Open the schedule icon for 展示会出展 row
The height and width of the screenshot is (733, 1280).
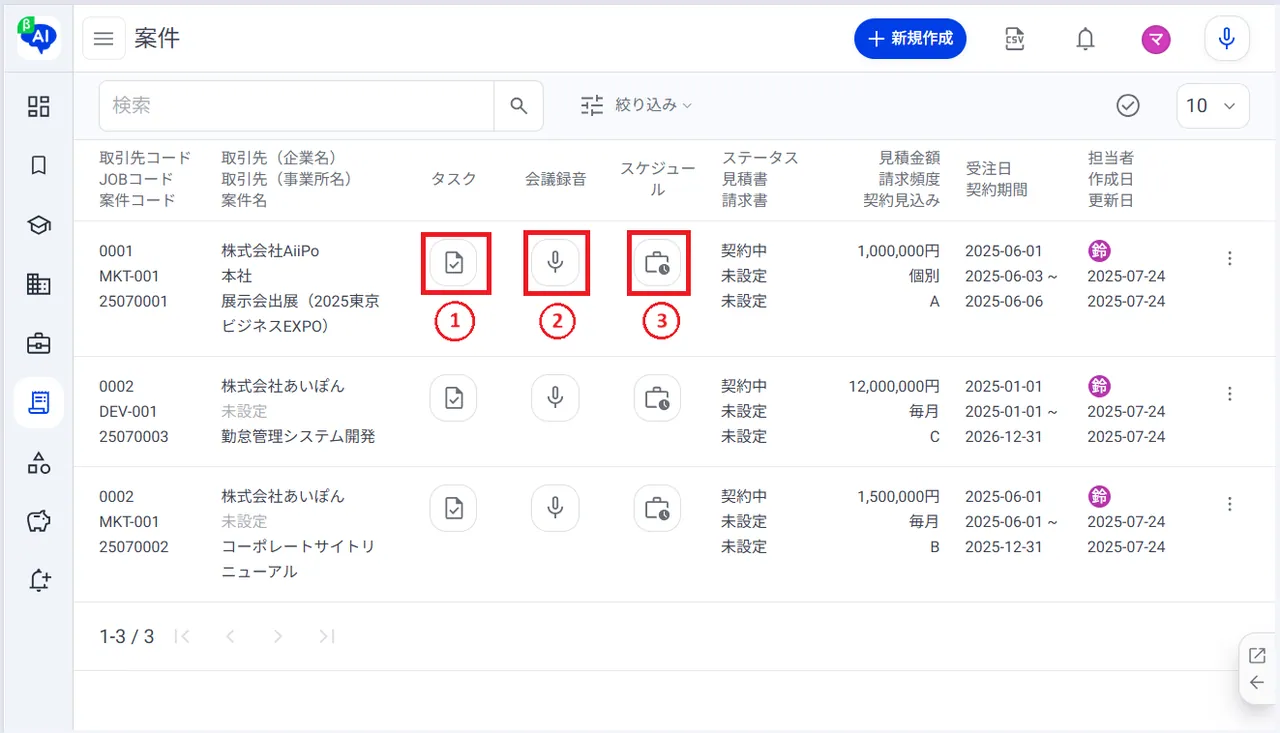click(658, 263)
